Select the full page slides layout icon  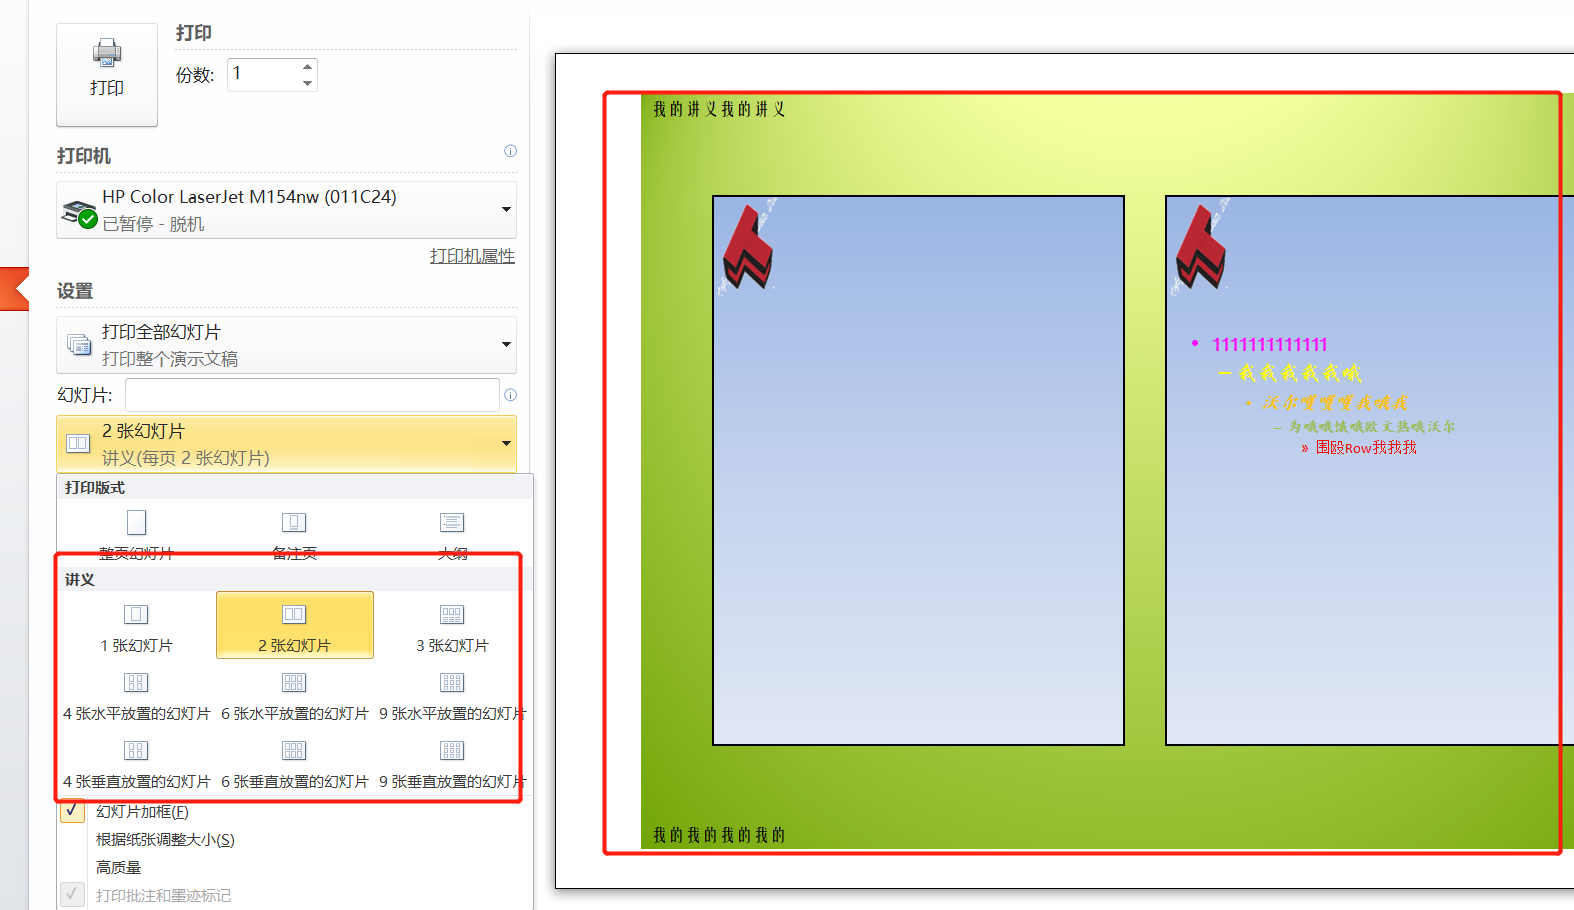(137, 523)
